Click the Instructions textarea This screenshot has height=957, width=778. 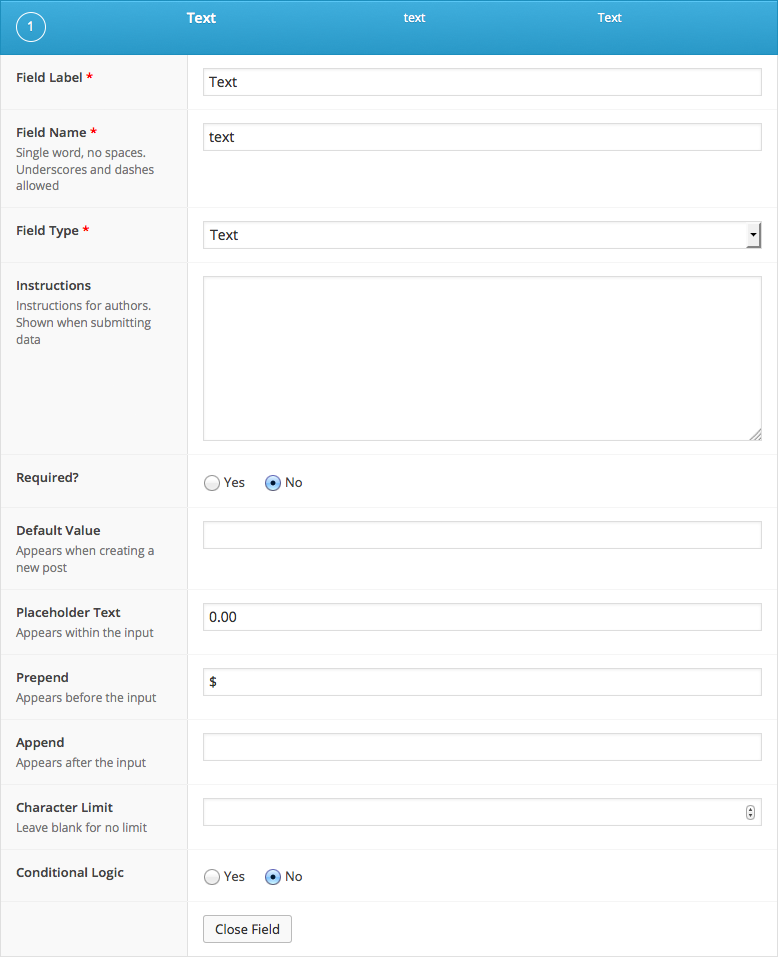(482, 358)
